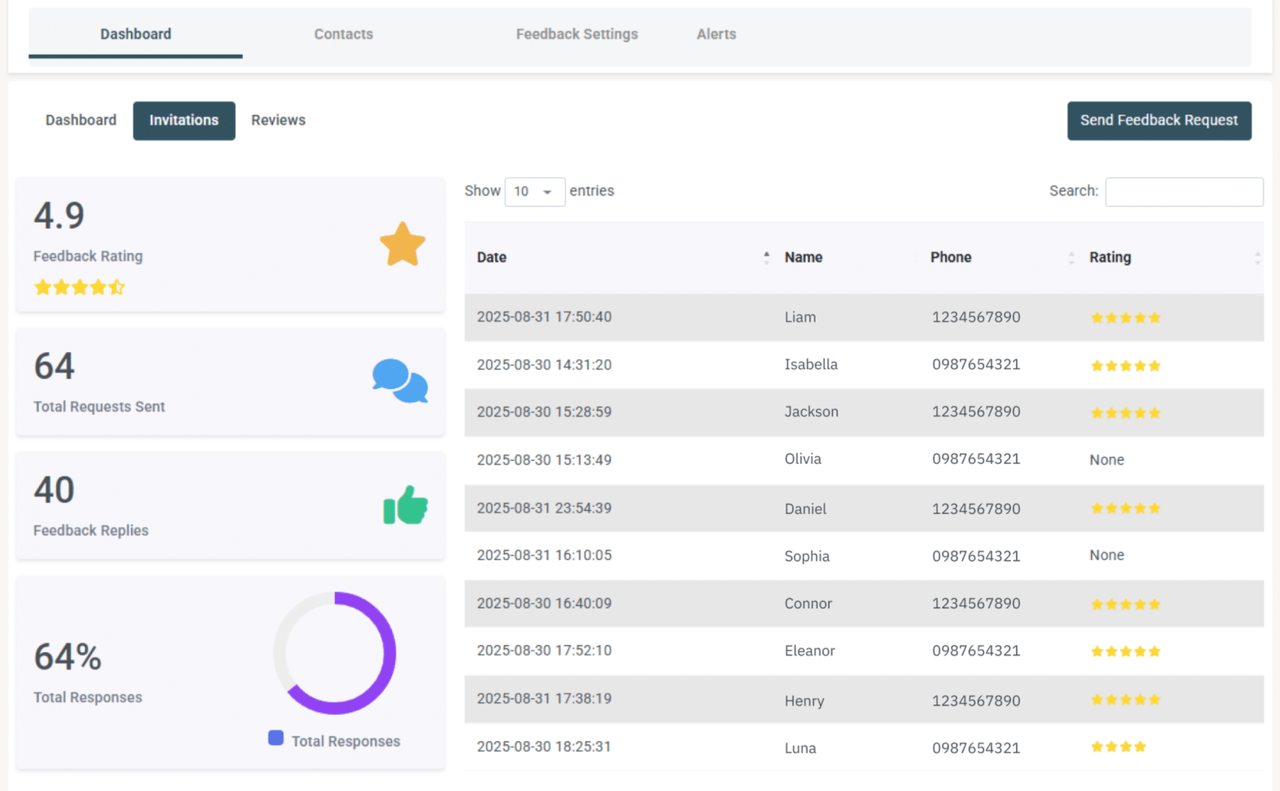Select the Reviews sub-tab

278,120
